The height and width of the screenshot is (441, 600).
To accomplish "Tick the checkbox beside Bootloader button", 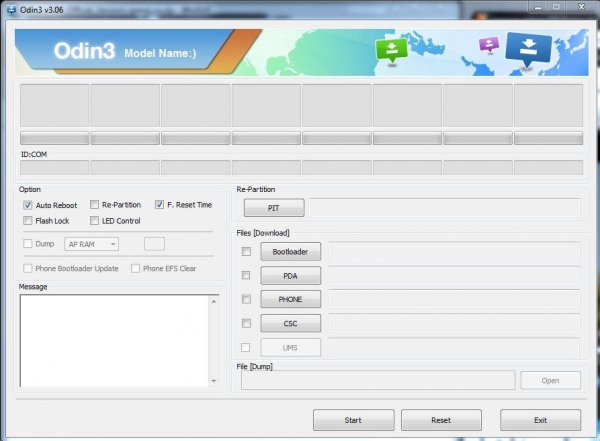I will pyautogui.click(x=246, y=252).
